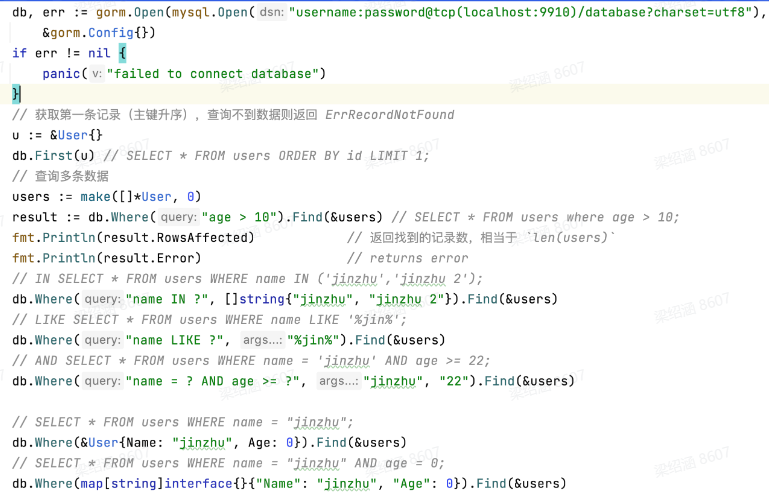Click the highlighted closing brace line
This screenshot has height=496, width=769.
pos(384,94)
